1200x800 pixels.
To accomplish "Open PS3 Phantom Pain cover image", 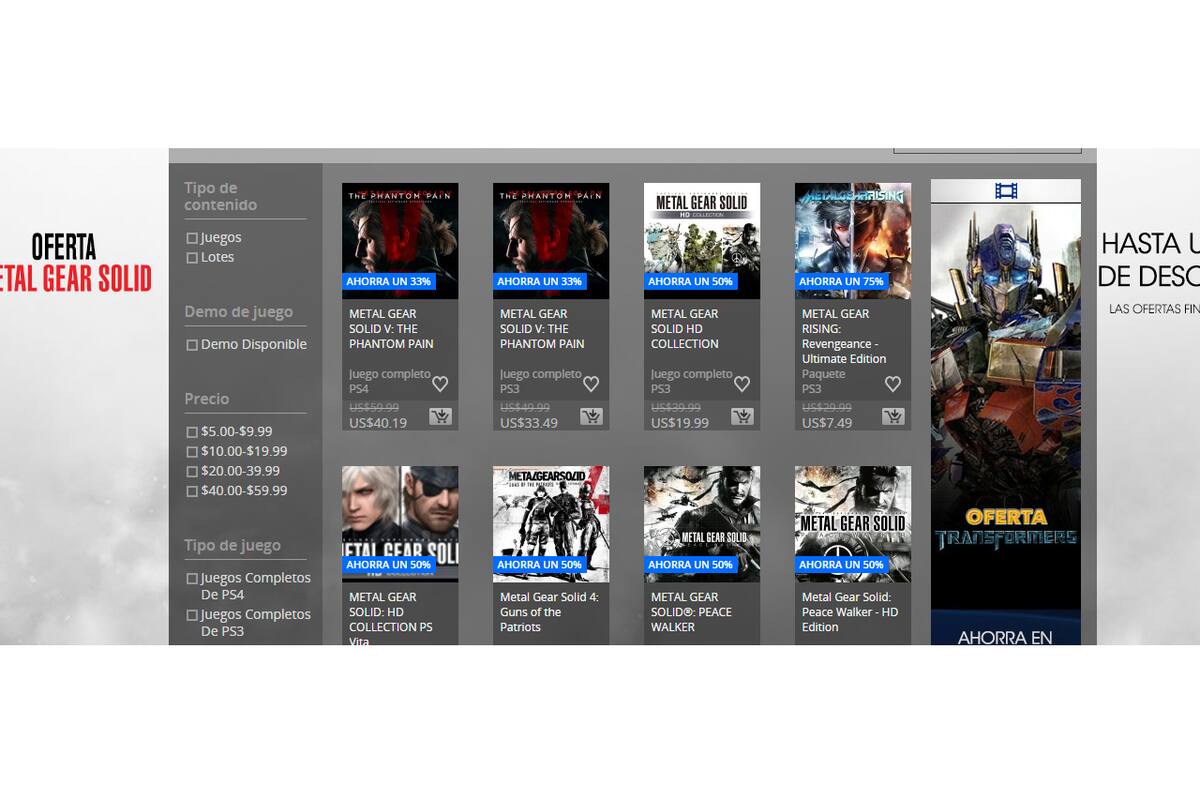I will (551, 241).
